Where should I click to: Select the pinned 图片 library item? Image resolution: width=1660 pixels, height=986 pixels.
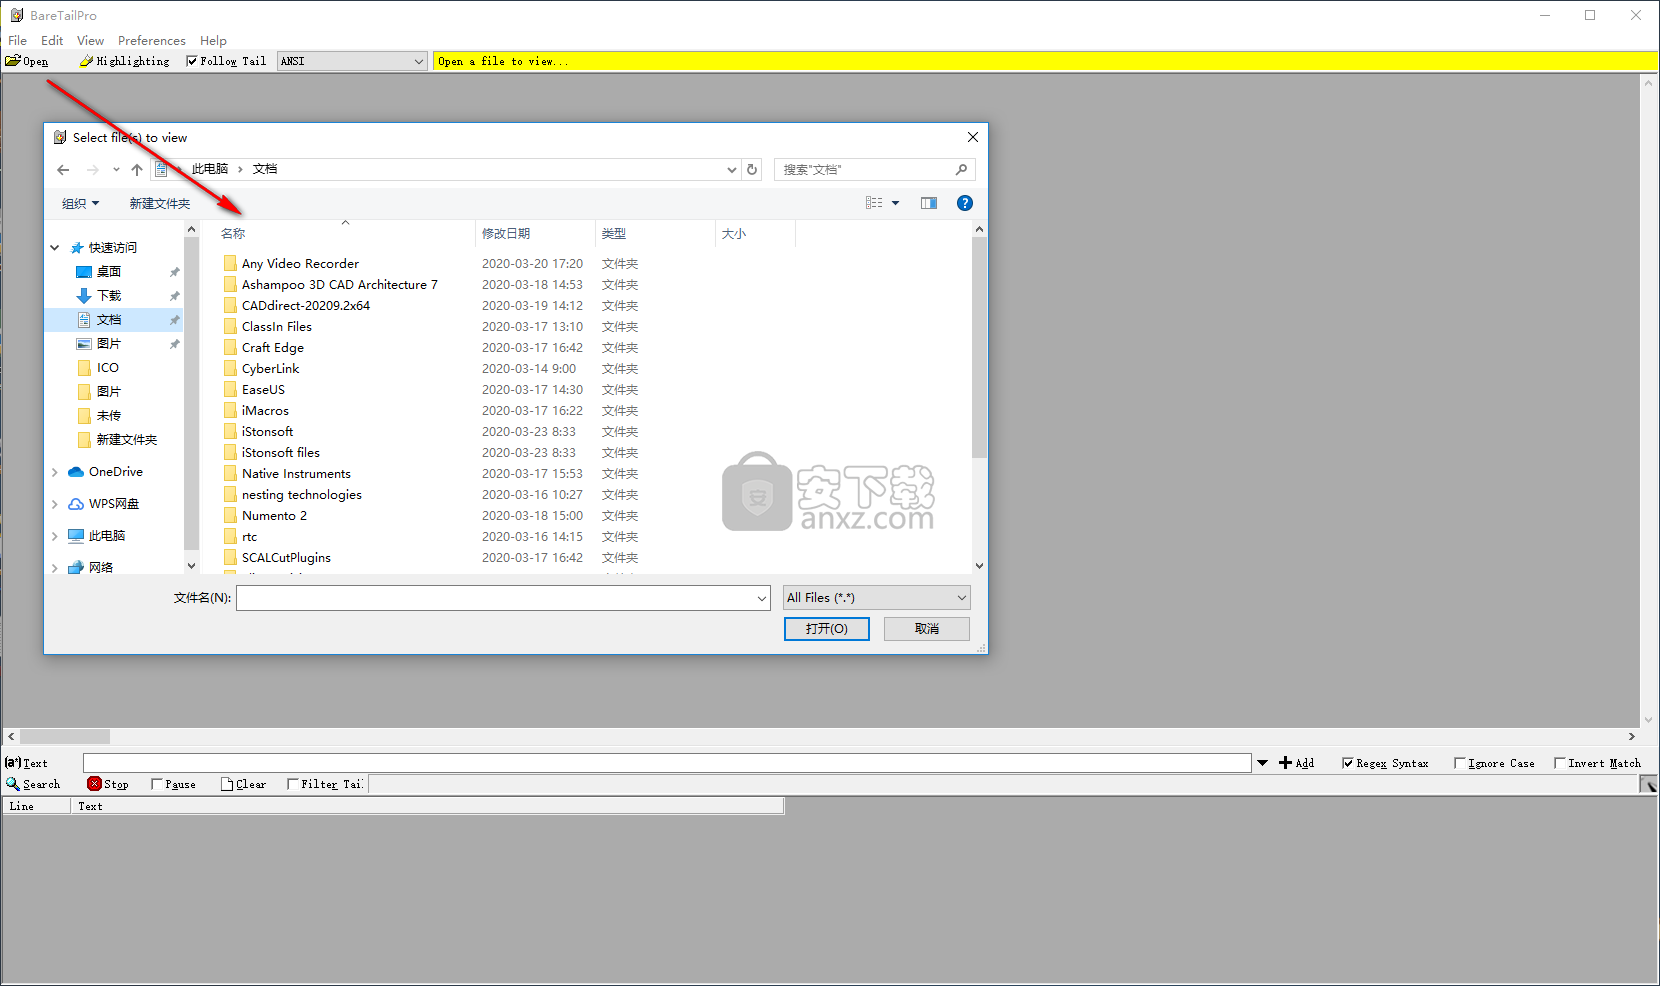click(109, 344)
